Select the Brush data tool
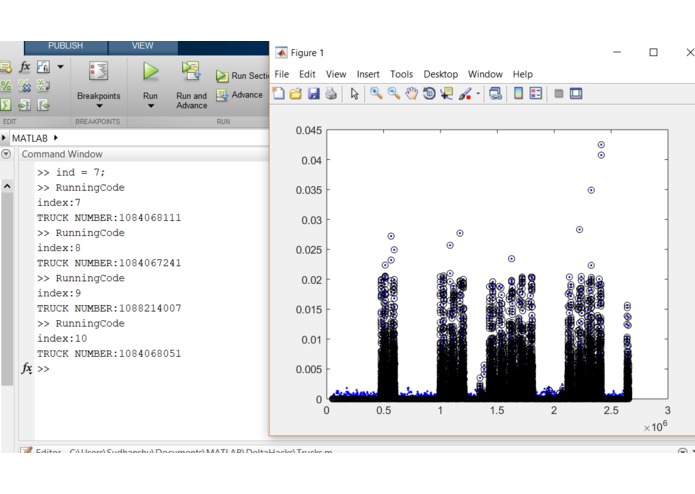This screenshot has height=494, width=695. (465, 93)
